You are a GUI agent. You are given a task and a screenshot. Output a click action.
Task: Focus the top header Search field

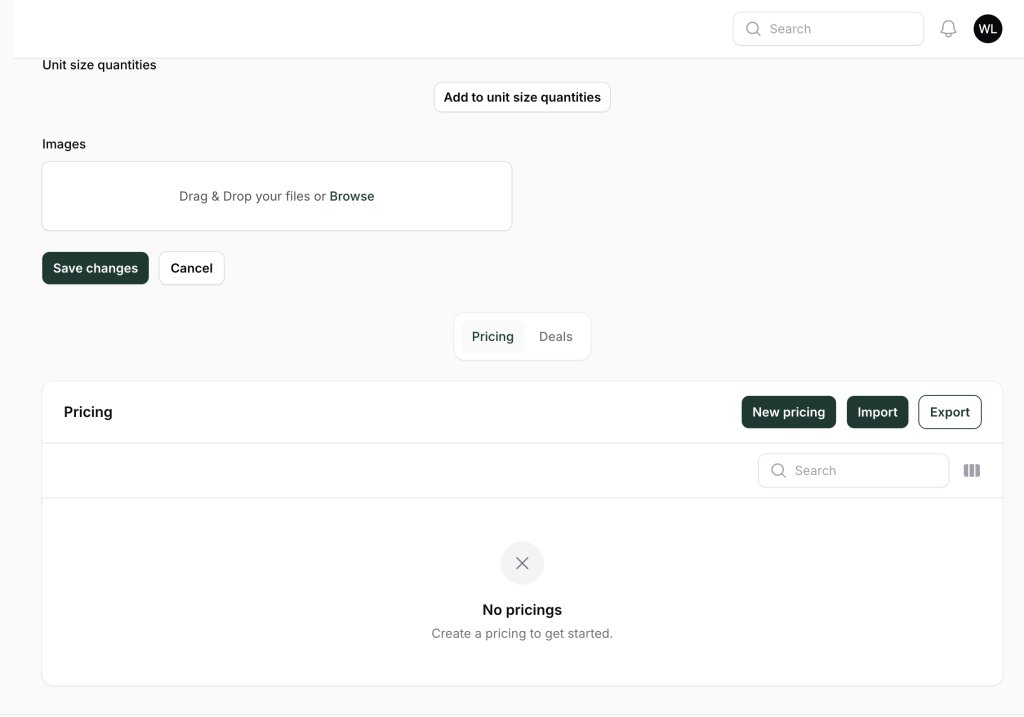(840, 29)
